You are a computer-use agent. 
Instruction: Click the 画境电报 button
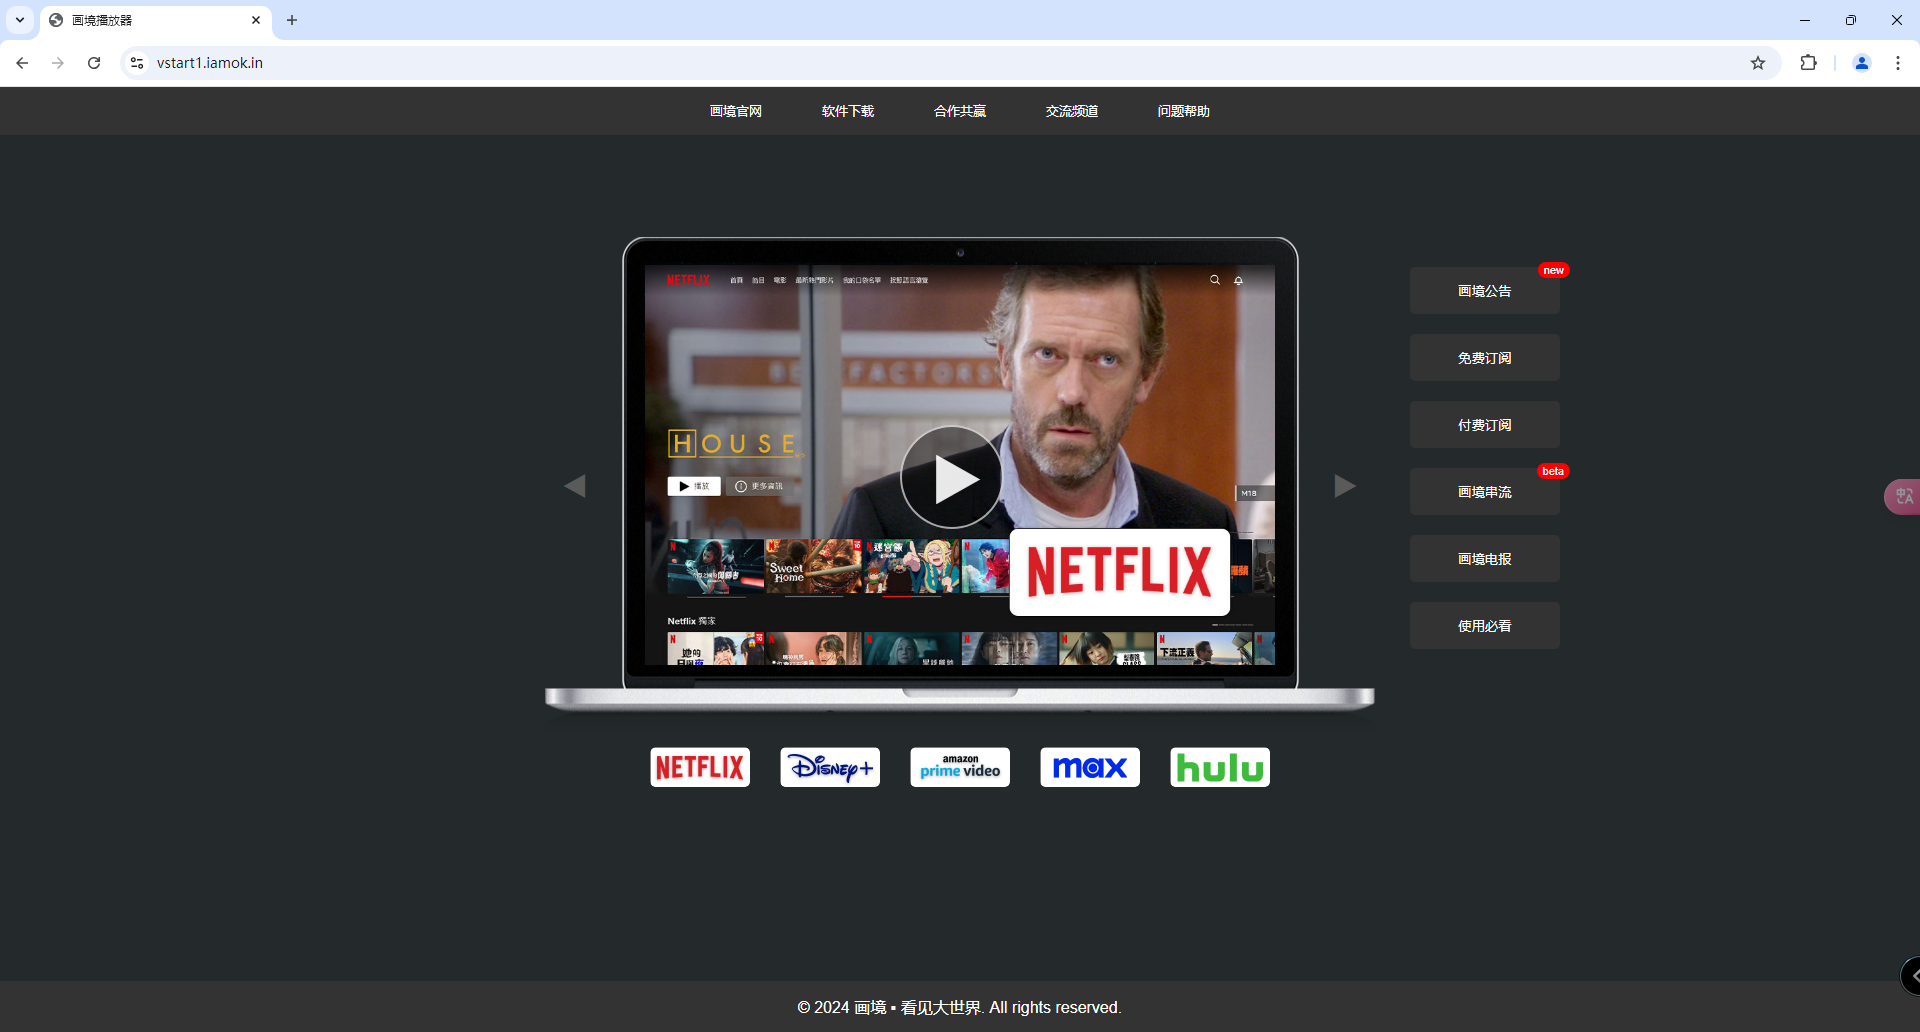pos(1484,559)
